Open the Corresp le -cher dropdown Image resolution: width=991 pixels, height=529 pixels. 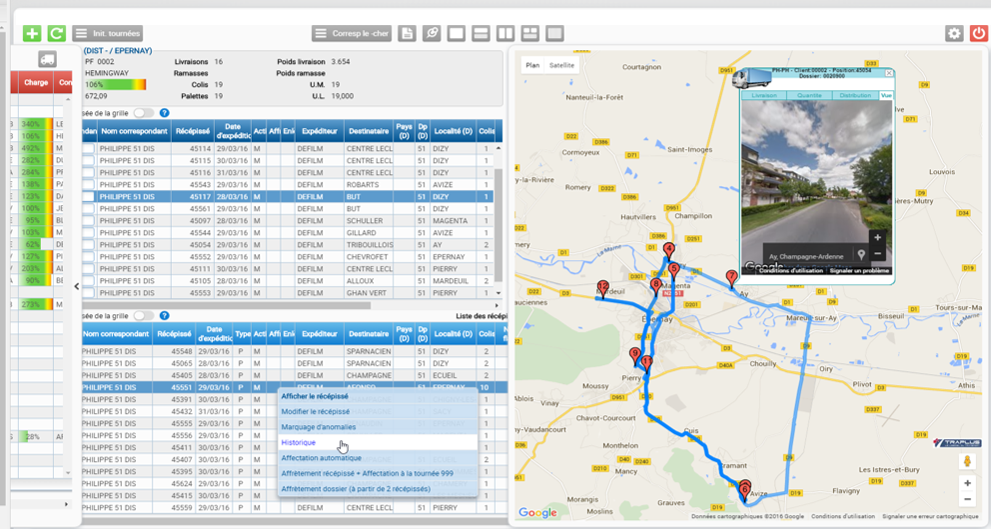(351, 34)
